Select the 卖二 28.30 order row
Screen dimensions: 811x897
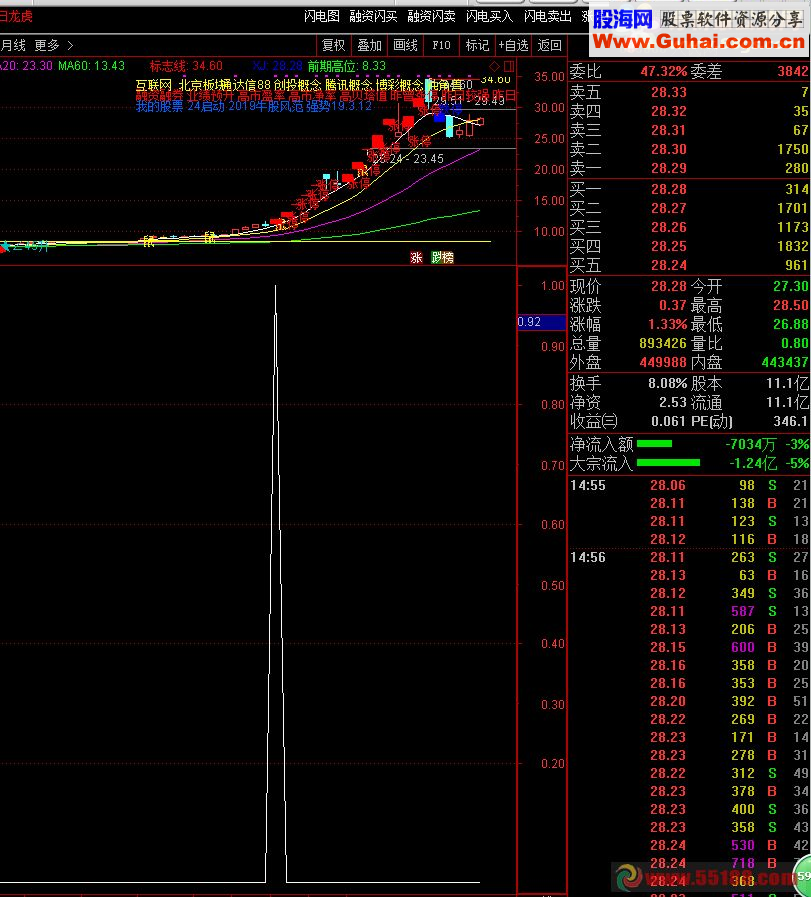pos(689,149)
